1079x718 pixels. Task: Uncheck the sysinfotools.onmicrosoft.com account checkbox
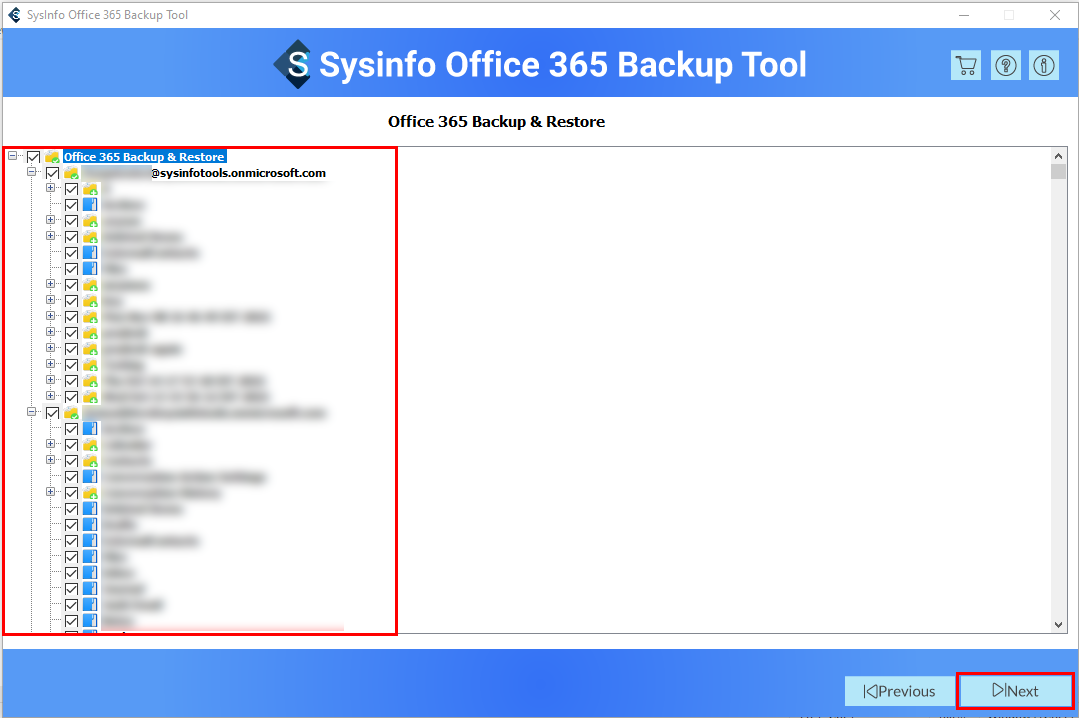point(53,173)
